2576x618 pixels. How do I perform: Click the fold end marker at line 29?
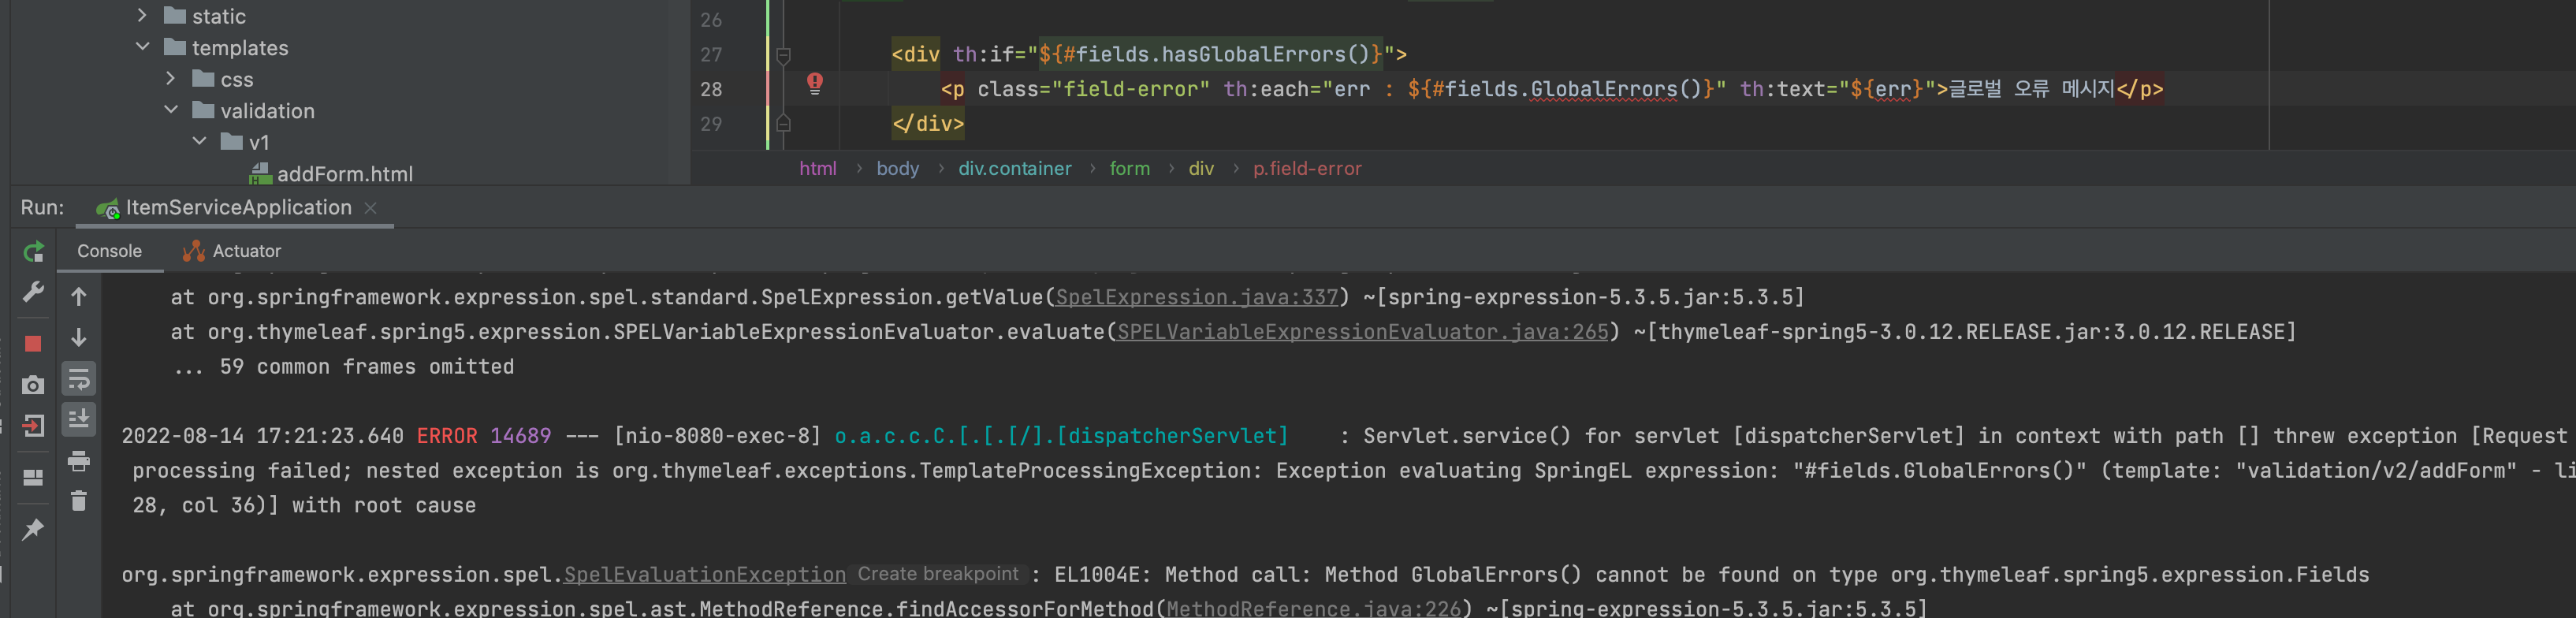coord(784,124)
